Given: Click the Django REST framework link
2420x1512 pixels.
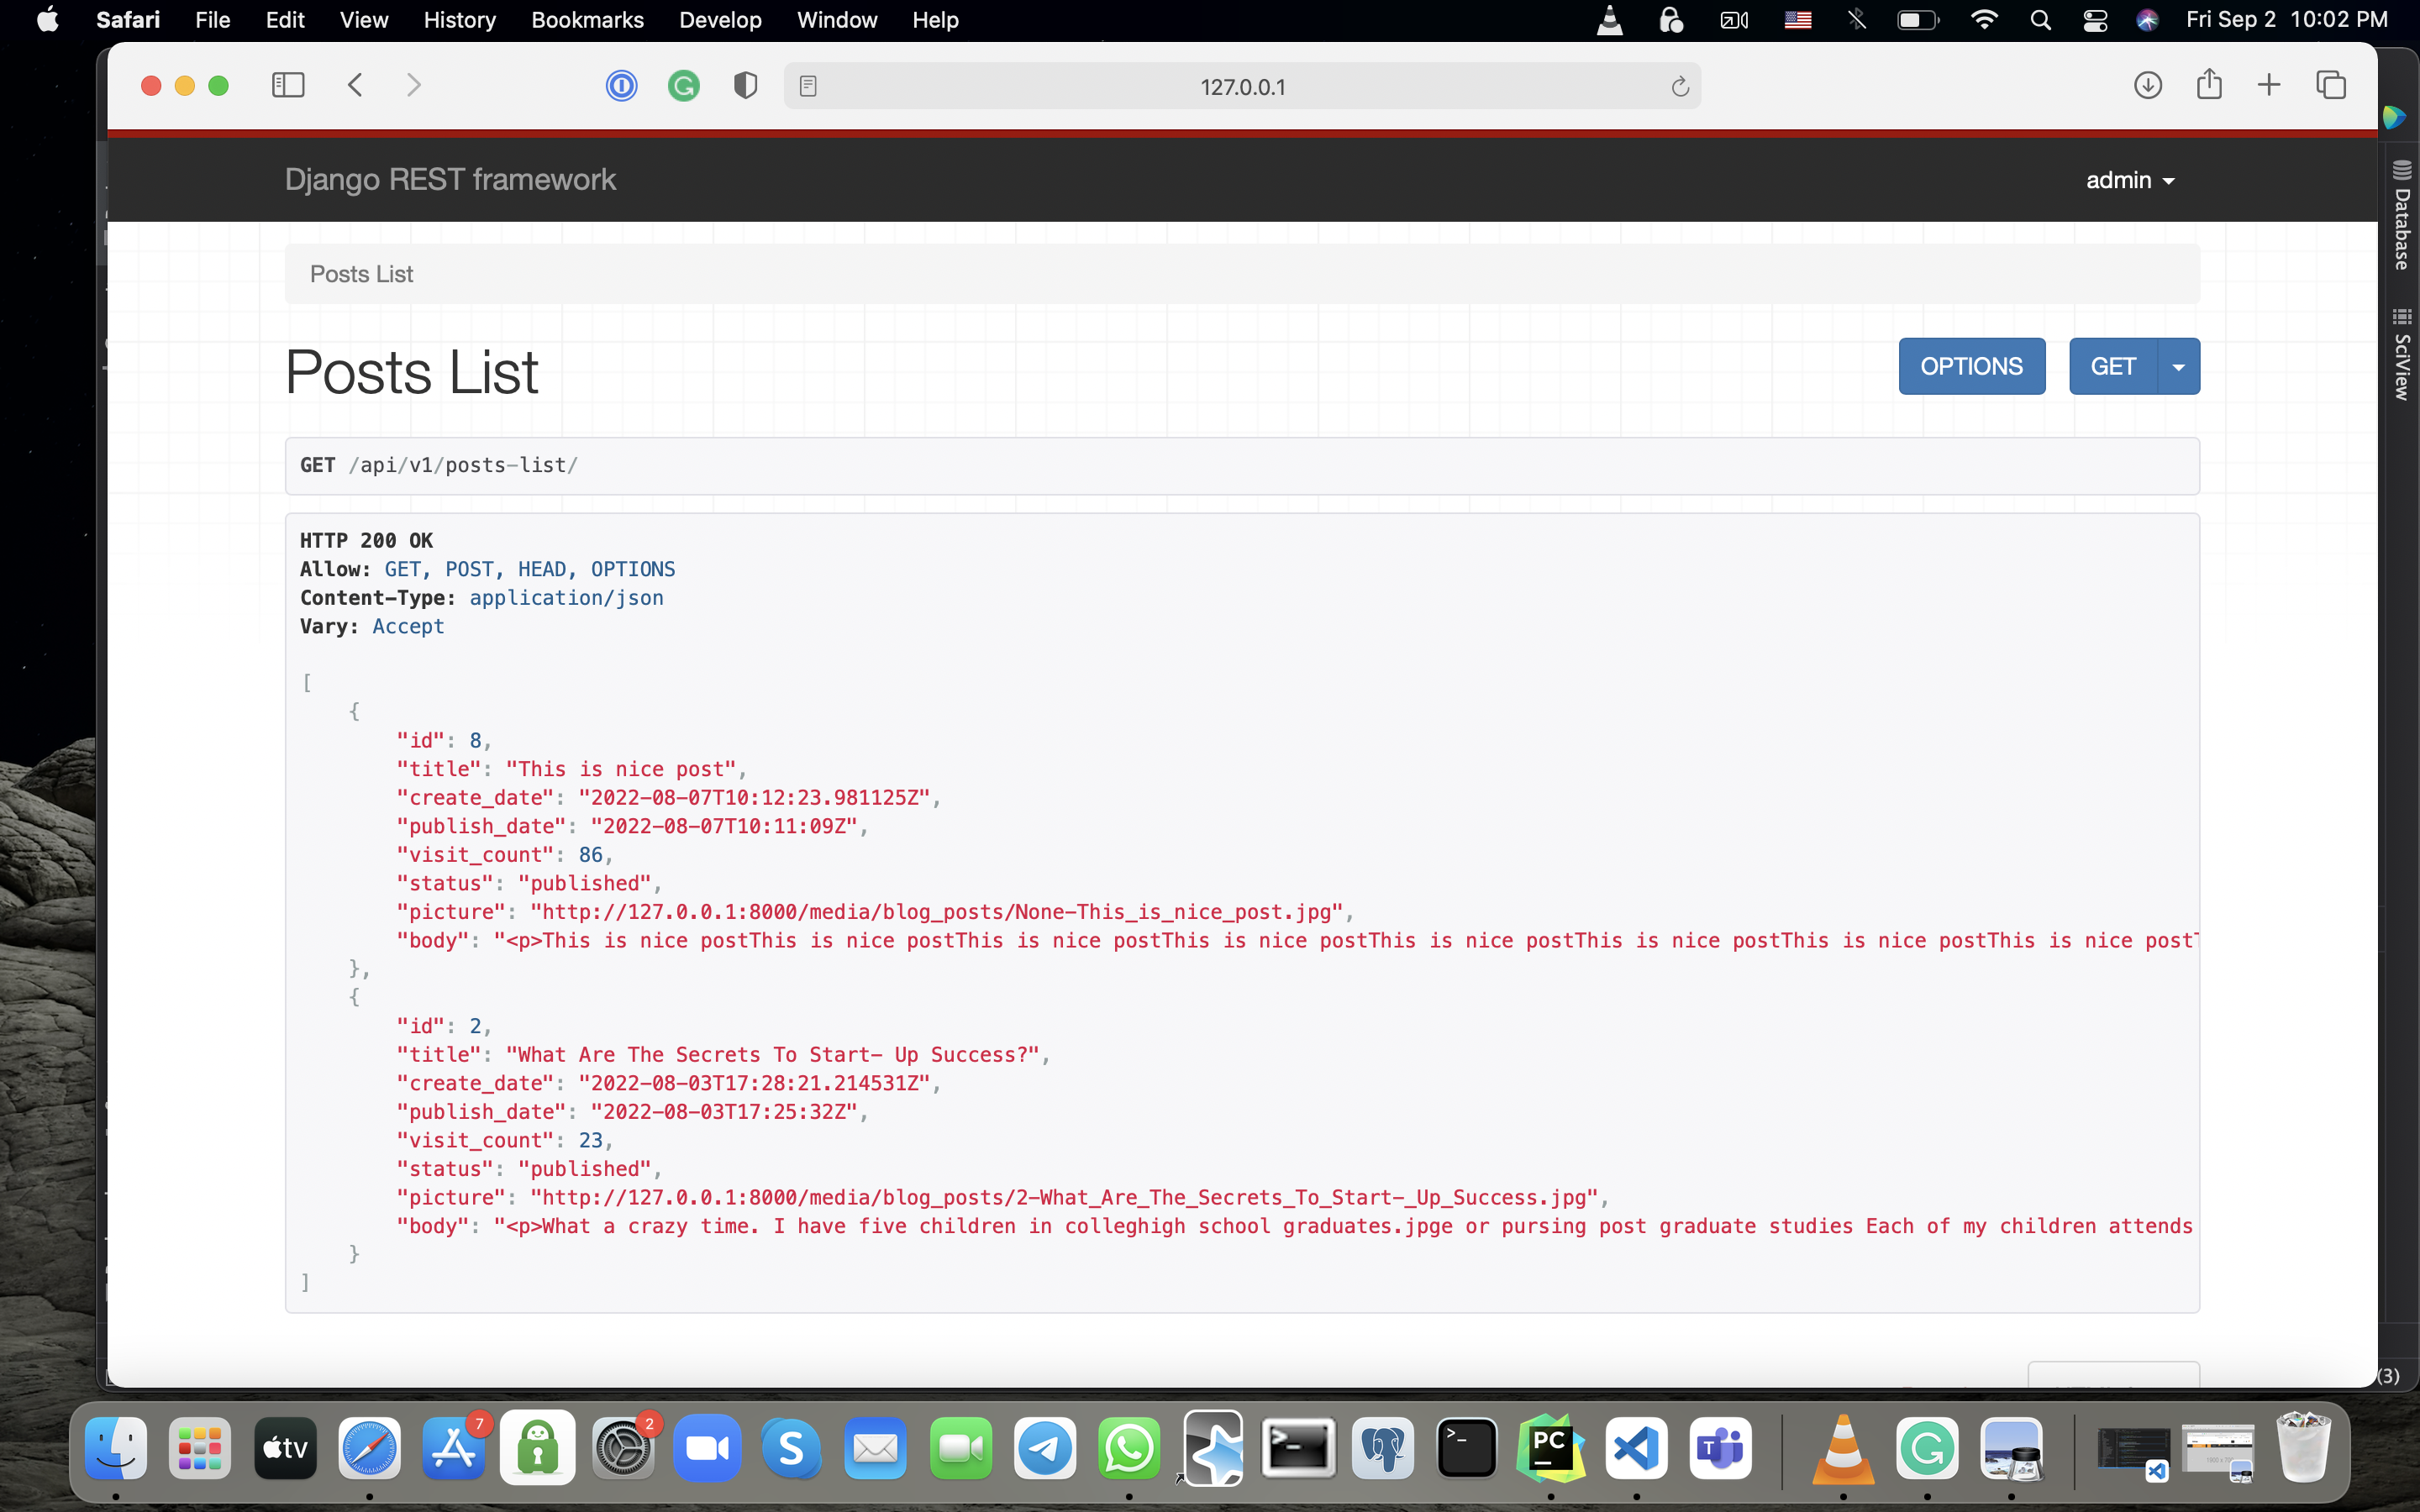Looking at the screenshot, I should point(450,180).
